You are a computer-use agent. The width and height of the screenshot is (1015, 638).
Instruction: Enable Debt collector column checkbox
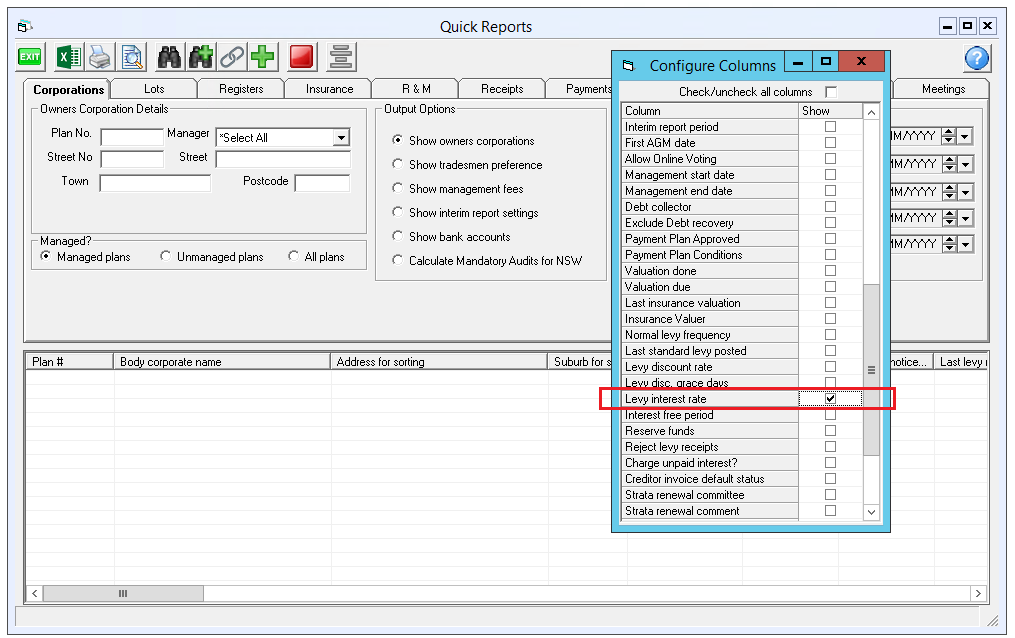[831, 206]
